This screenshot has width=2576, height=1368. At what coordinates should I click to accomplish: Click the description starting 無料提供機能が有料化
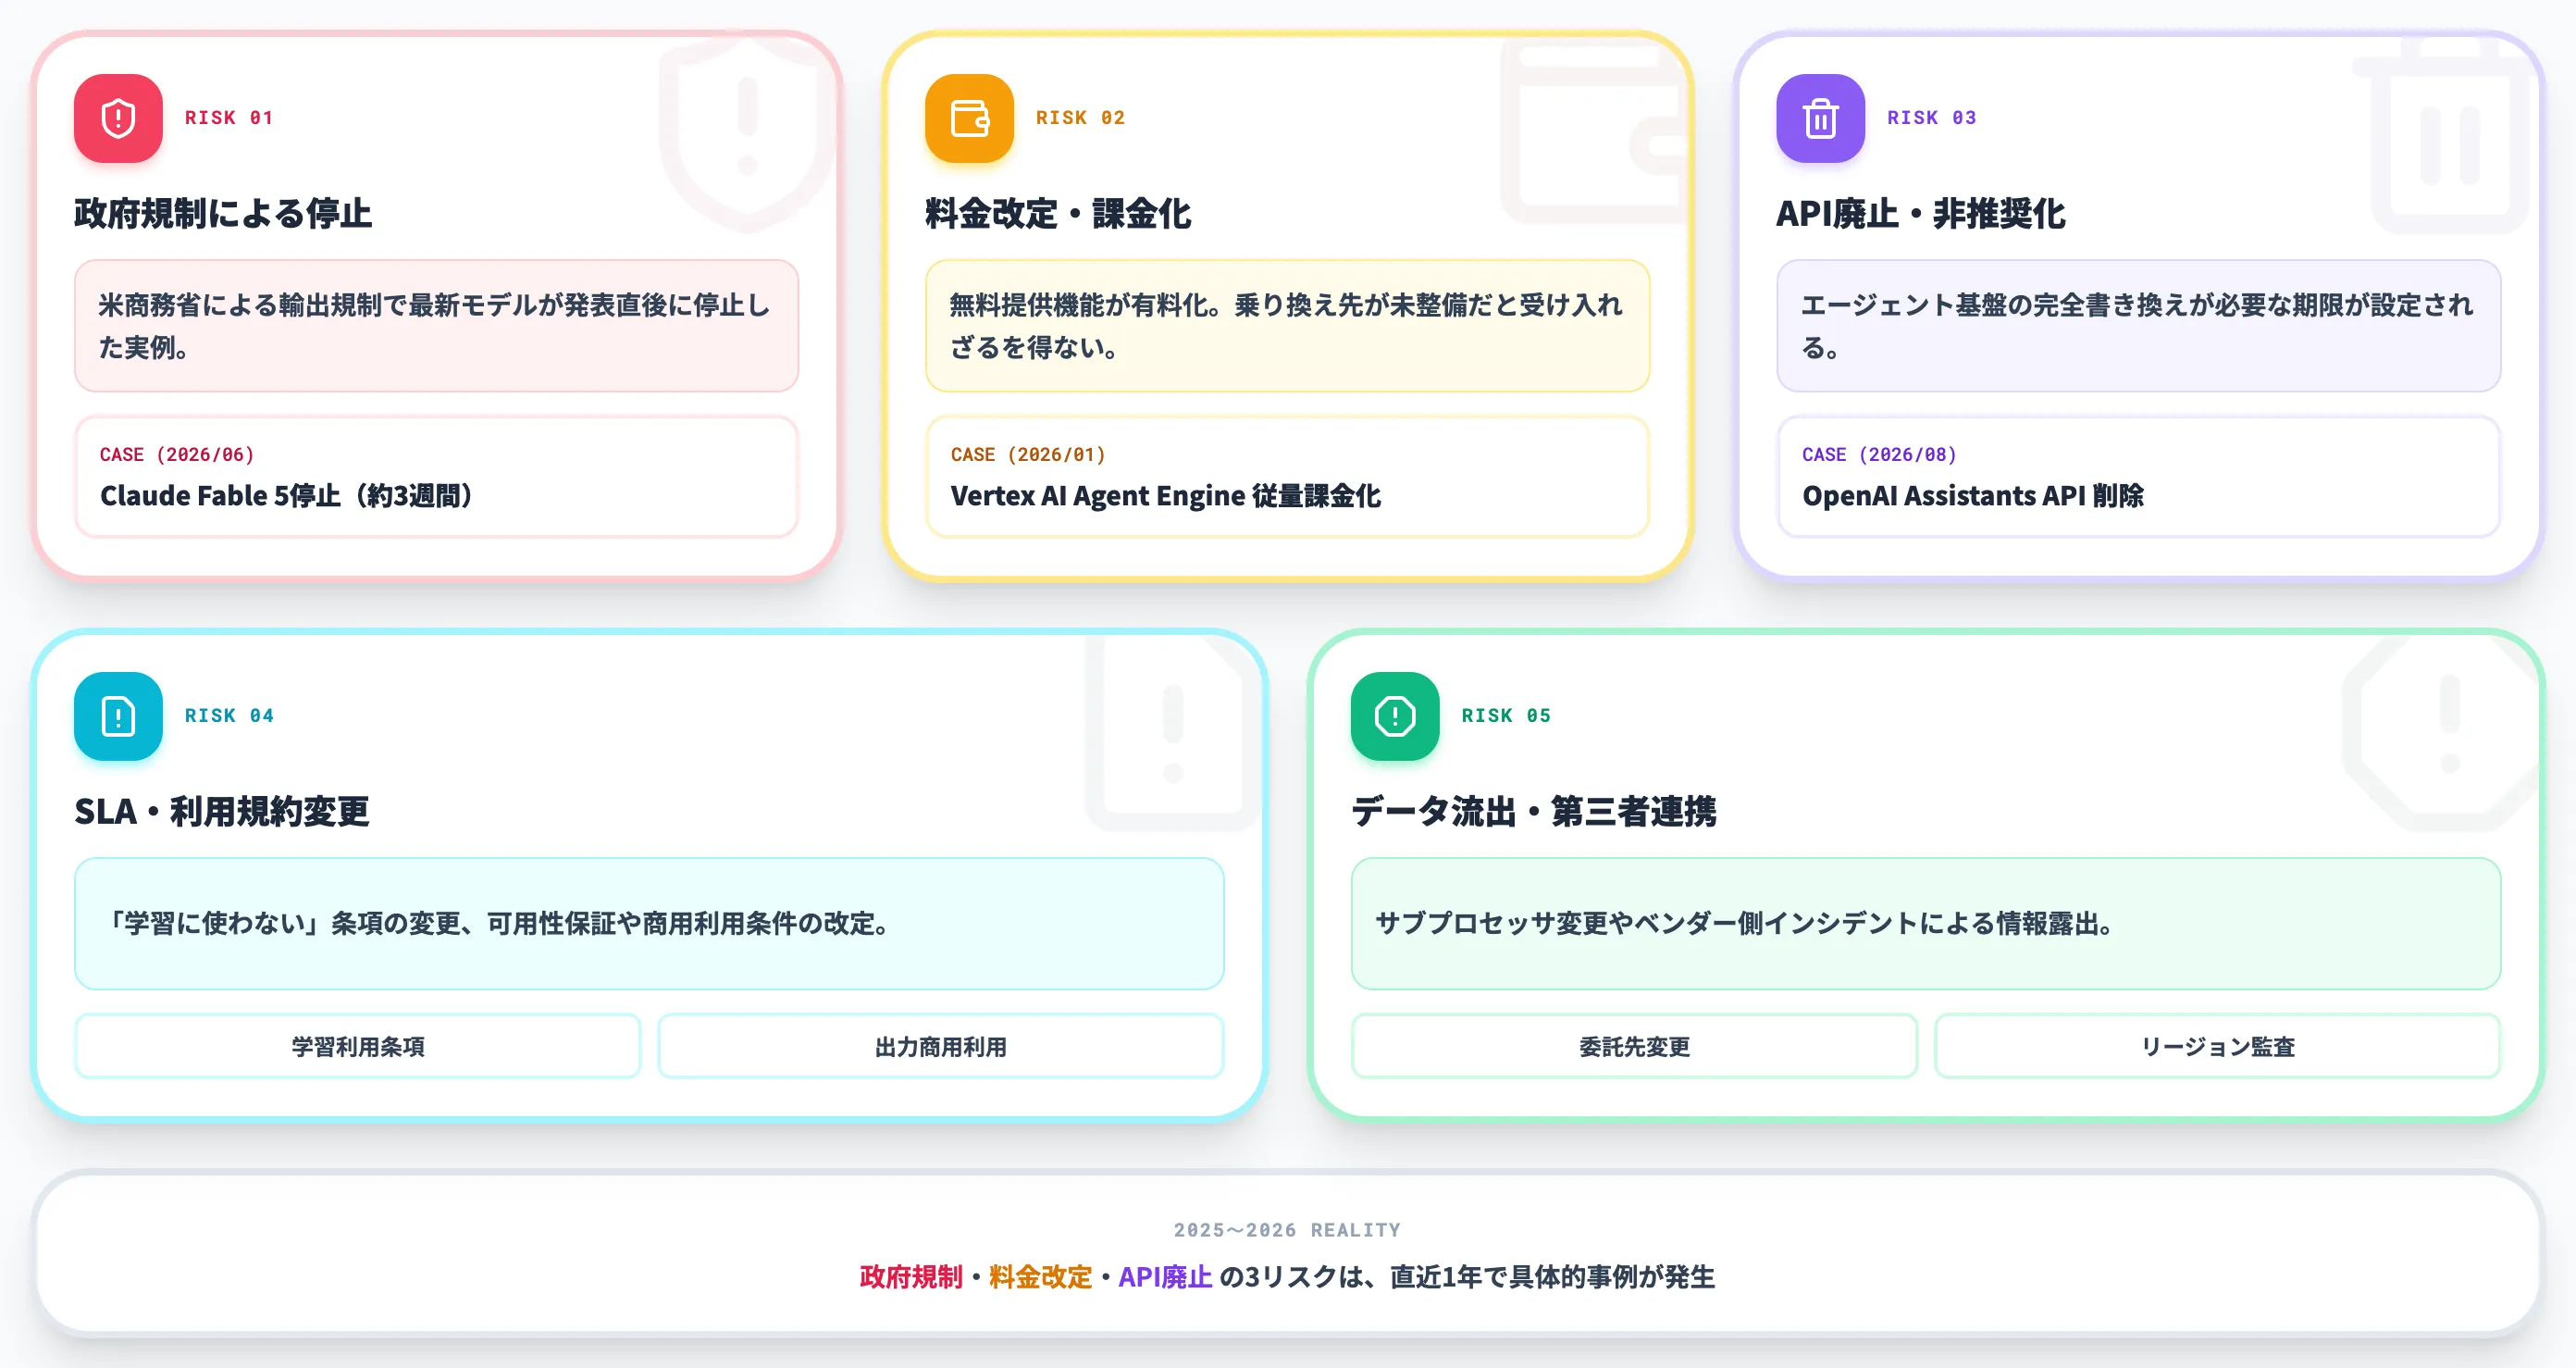(x=1287, y=326)
